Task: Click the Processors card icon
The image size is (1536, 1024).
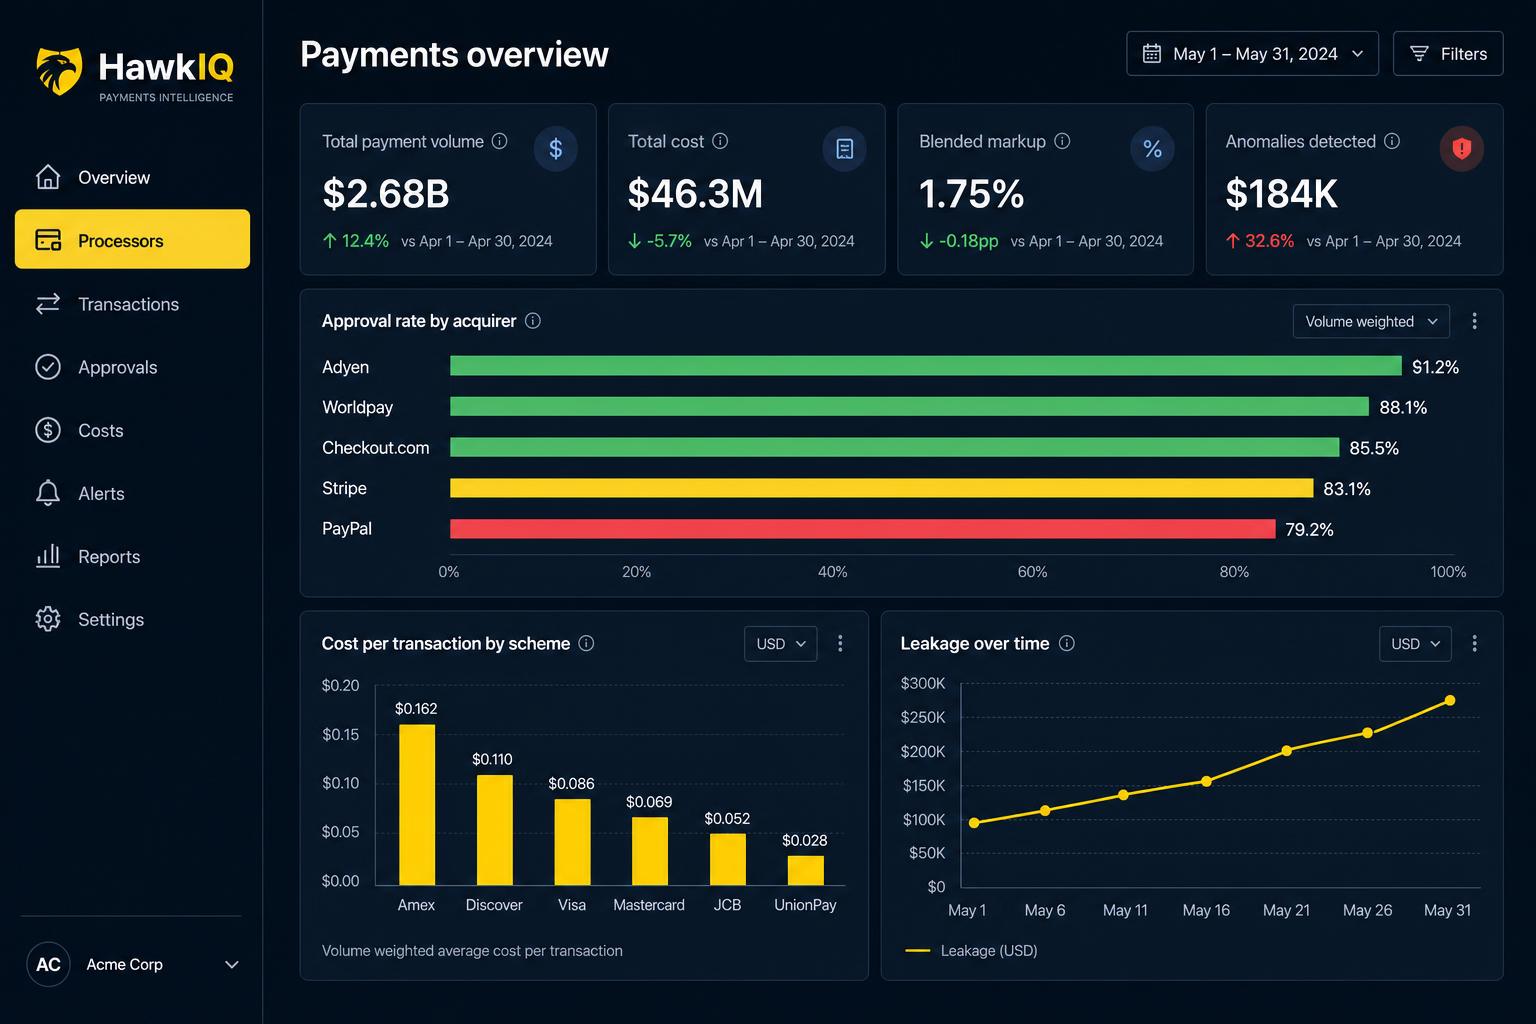Action: tap(48, 240)
